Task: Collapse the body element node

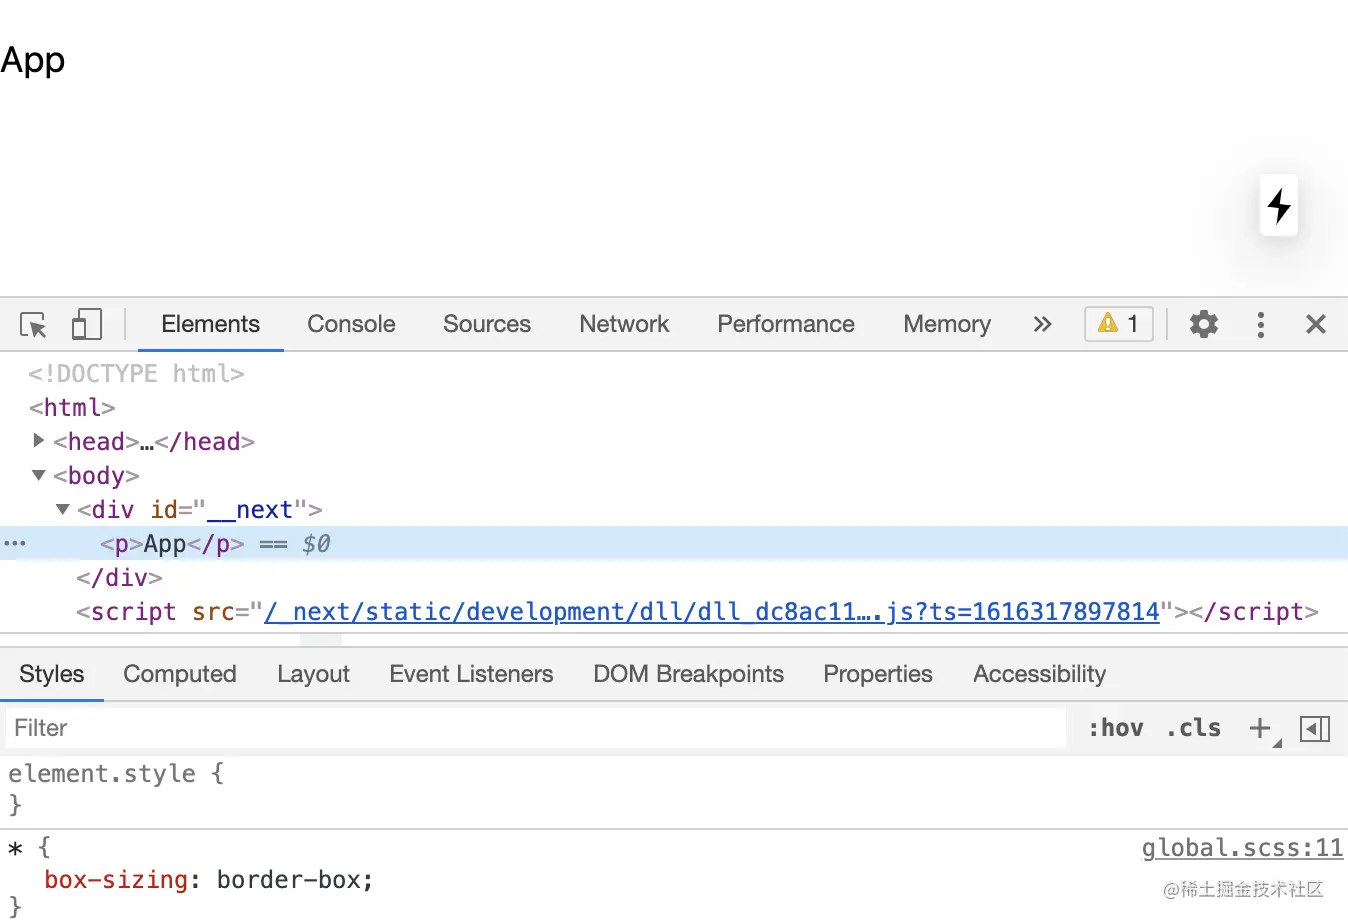Action: pos(38,475)
